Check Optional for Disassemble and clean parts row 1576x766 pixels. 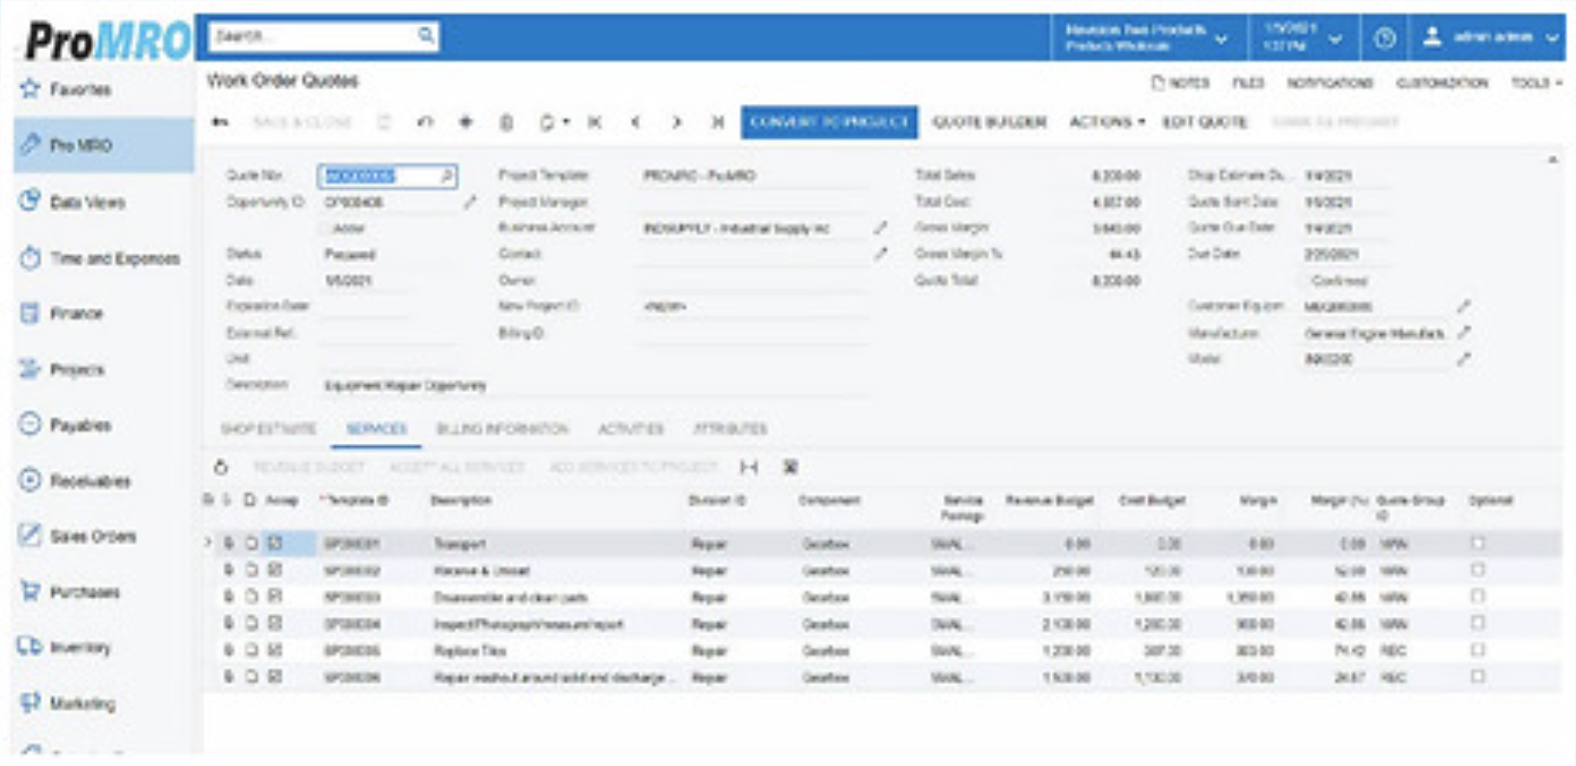[x=1478, y=597]
